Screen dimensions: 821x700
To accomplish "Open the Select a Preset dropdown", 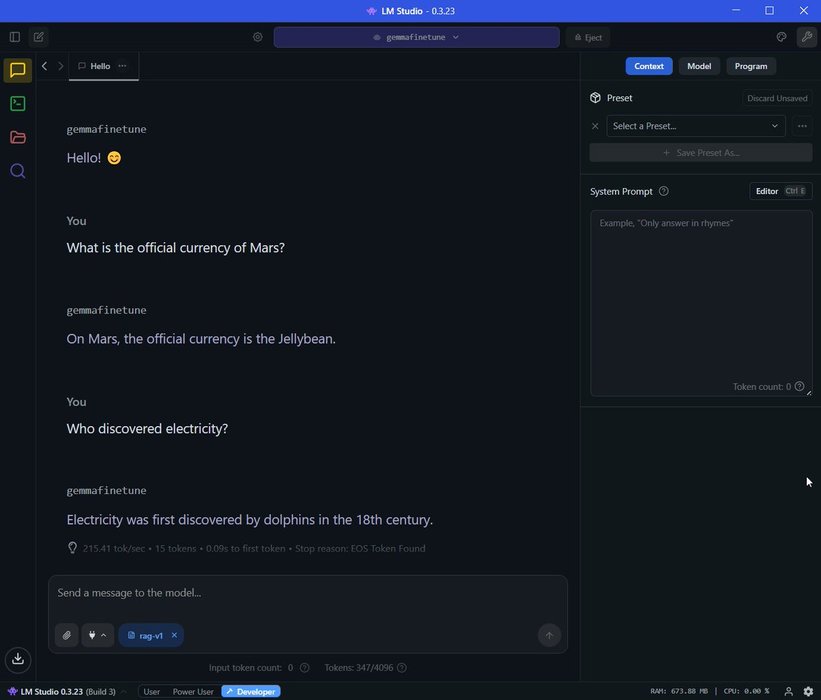I will click(x=695, y=126).
